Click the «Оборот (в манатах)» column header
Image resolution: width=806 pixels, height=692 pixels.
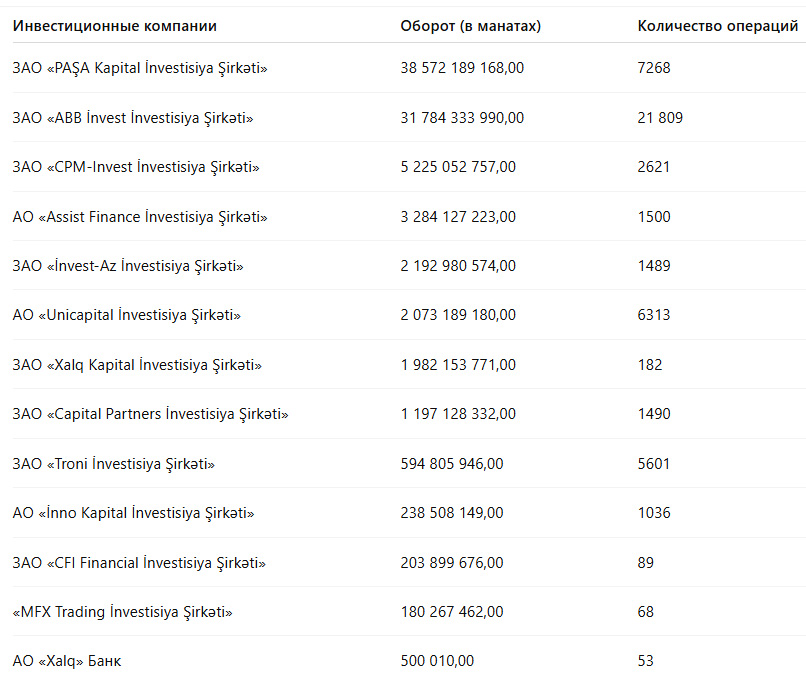pyautogui.click(x=470, y=26)
